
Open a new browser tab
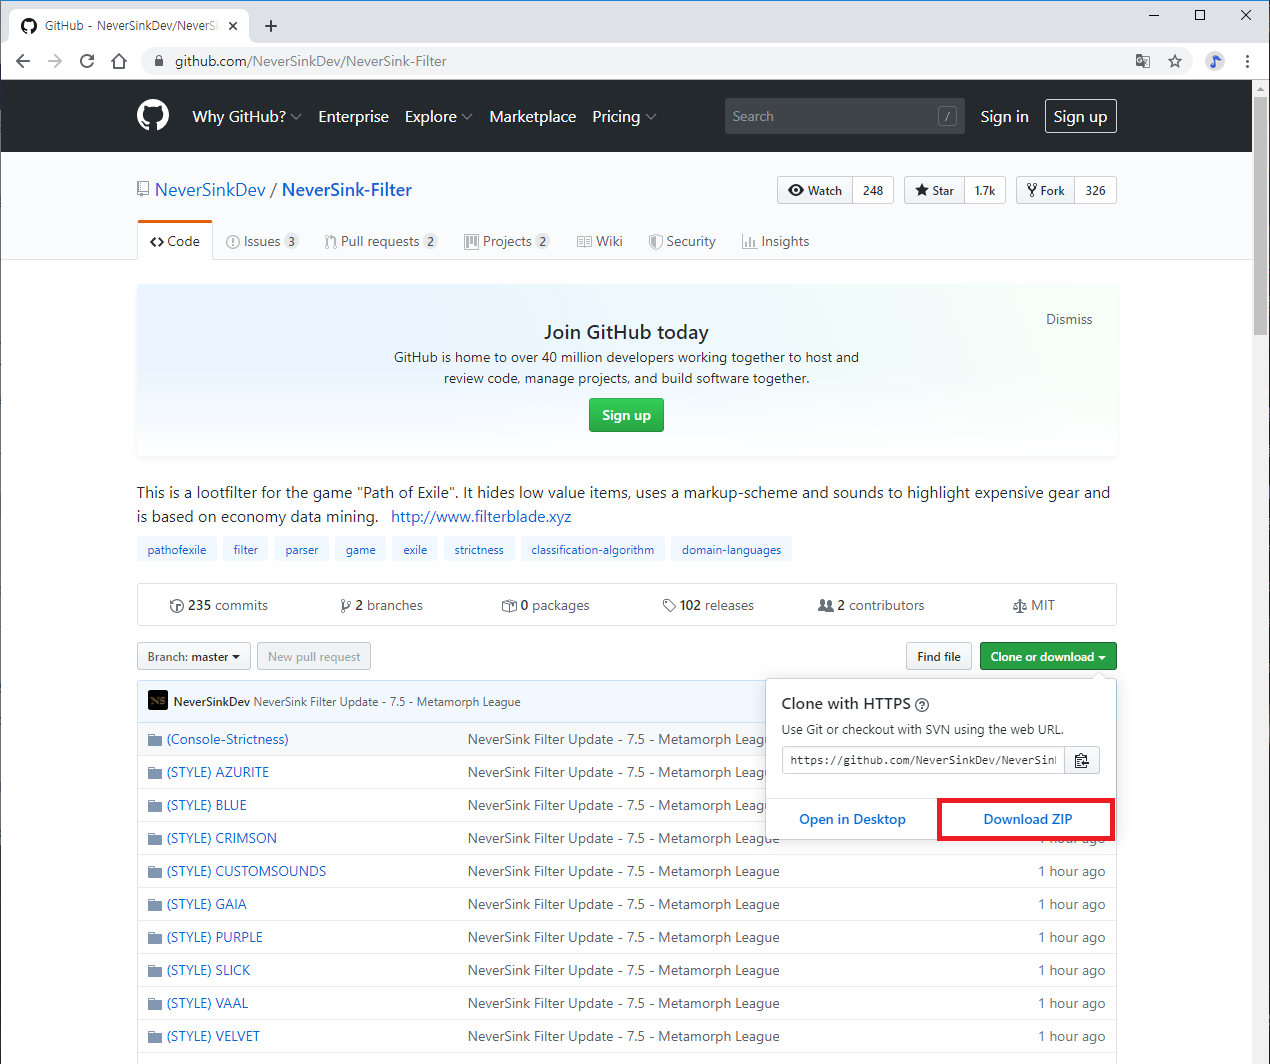(271, 26)
